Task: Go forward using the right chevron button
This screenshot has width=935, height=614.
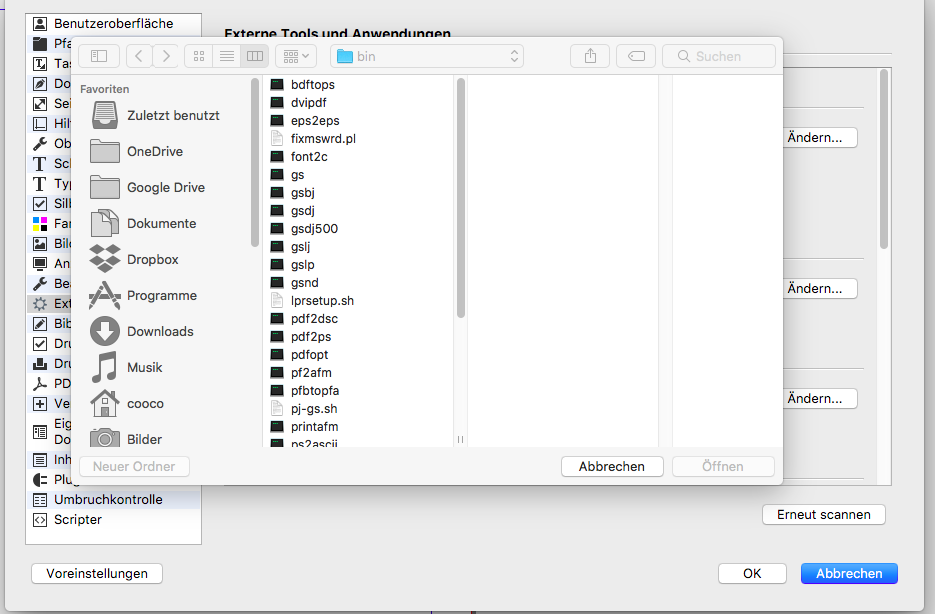Action: (x=166, y=56)
